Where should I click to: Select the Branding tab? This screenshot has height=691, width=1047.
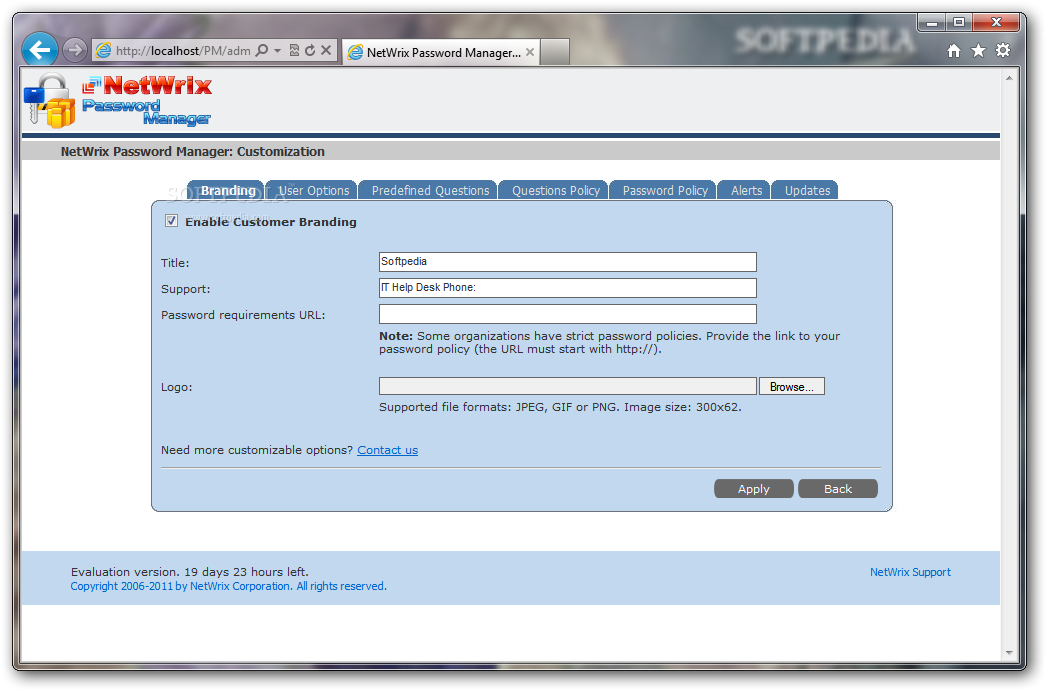[x=226, y=190]
